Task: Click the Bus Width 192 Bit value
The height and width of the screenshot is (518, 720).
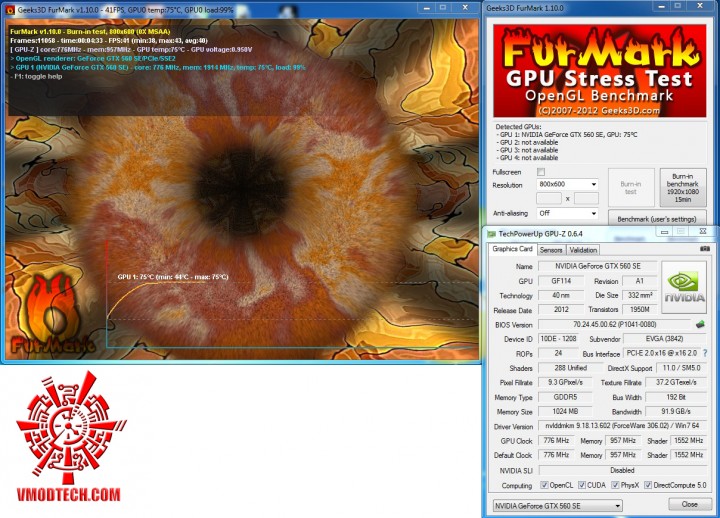Action: 676,397
